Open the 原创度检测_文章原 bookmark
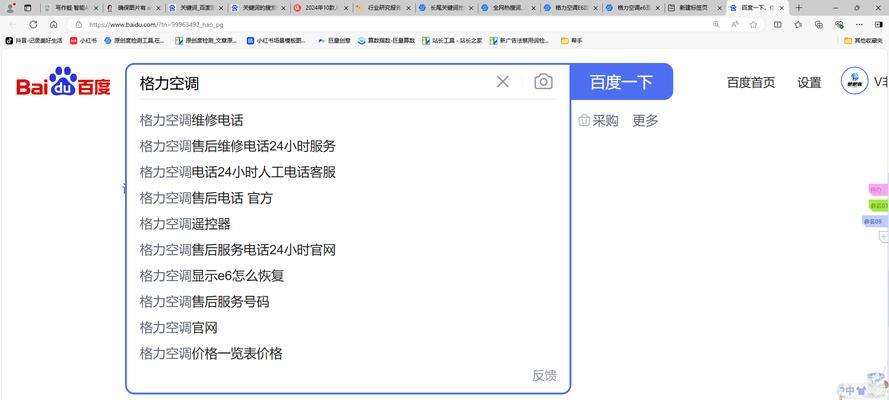Viewport: 889px width, 400px height. click(206, 41)
